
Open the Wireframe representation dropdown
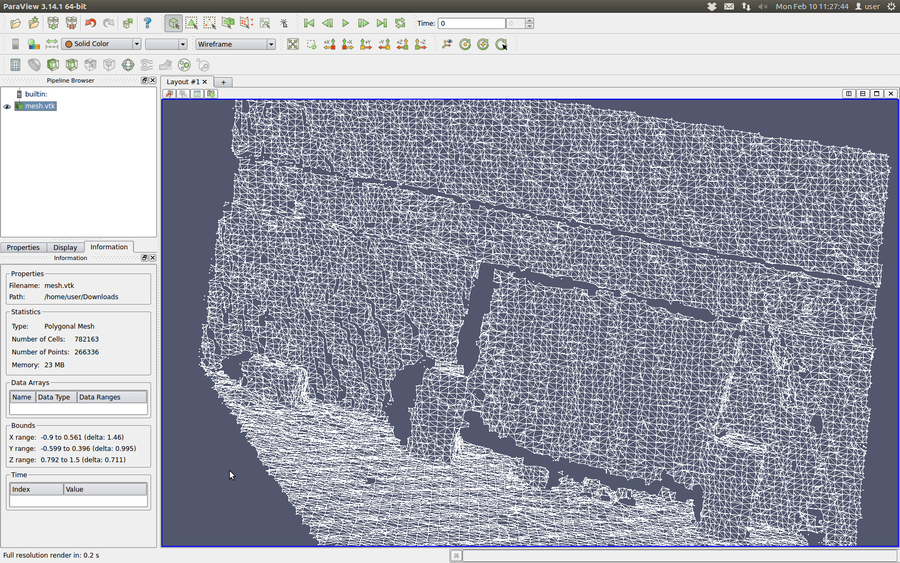235,44
